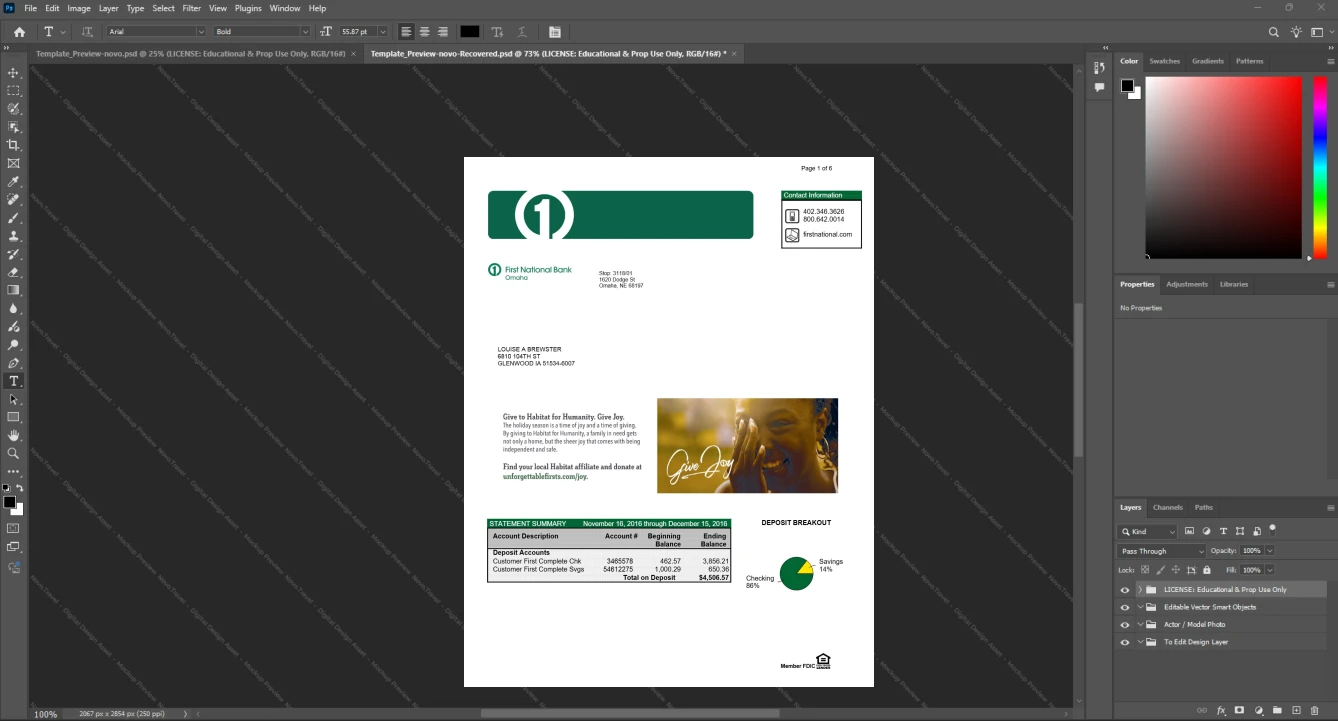This screenshot has width=1338, height=721.
Task: Toggle Lock all lock icon in Layers
Action: pos(1206,570)
